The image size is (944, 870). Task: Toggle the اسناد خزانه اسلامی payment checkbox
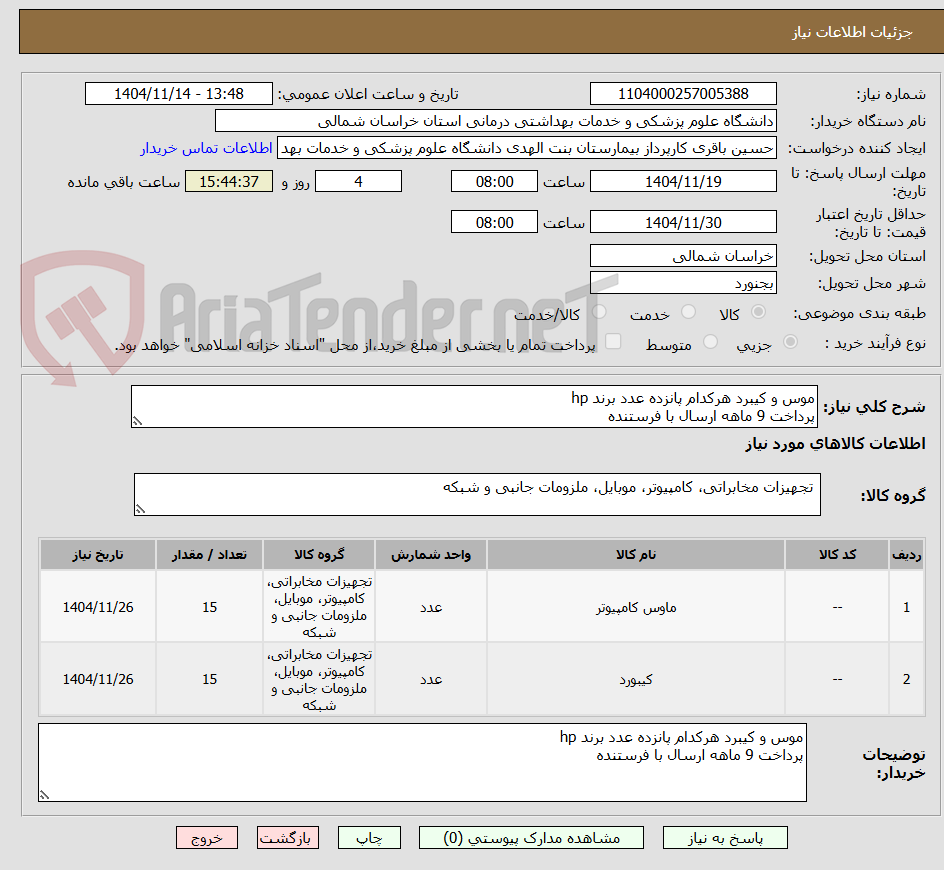point(613,341)
